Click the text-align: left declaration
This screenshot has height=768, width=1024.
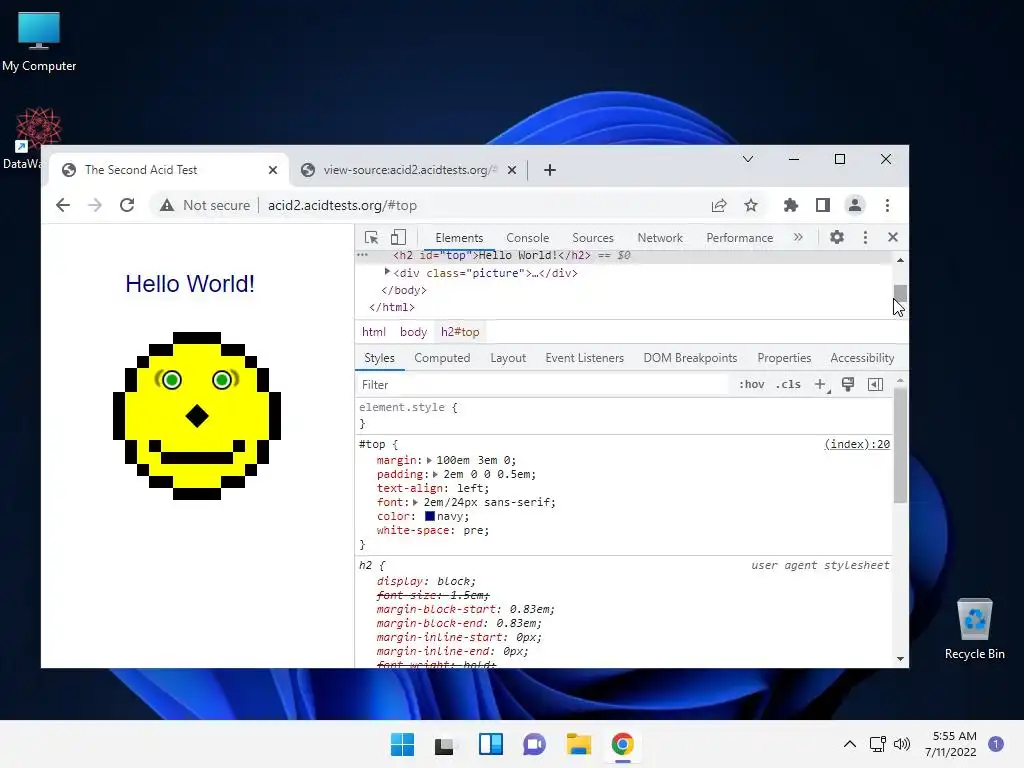point(432,488)
